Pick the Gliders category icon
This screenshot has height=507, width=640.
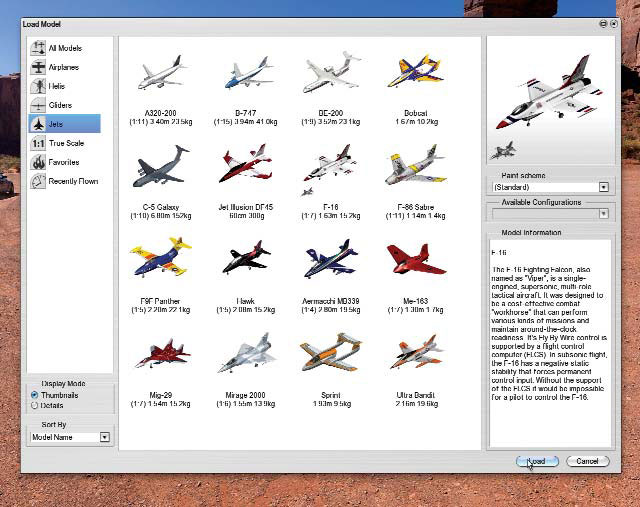38,105
